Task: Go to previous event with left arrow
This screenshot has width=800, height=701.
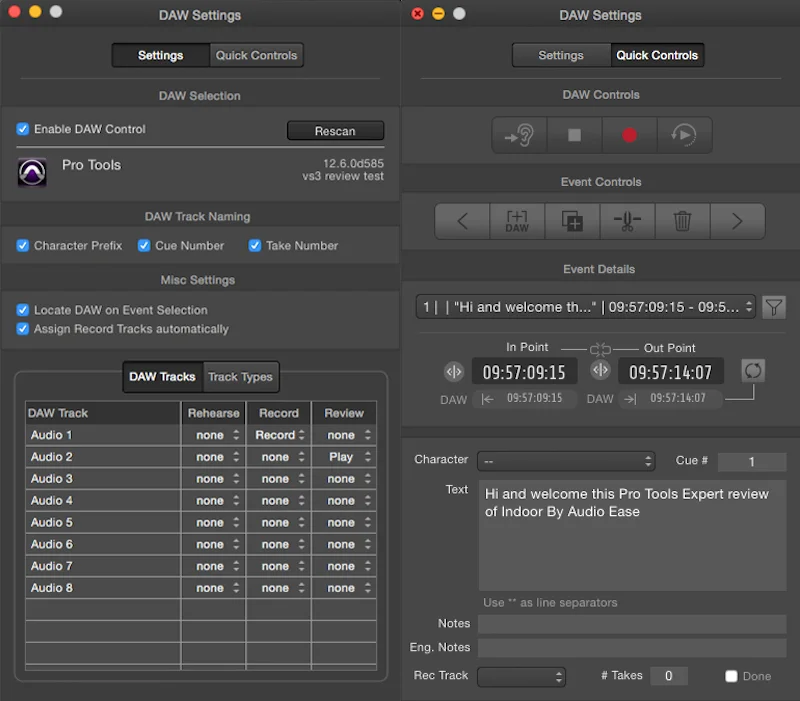Action: 462,221
